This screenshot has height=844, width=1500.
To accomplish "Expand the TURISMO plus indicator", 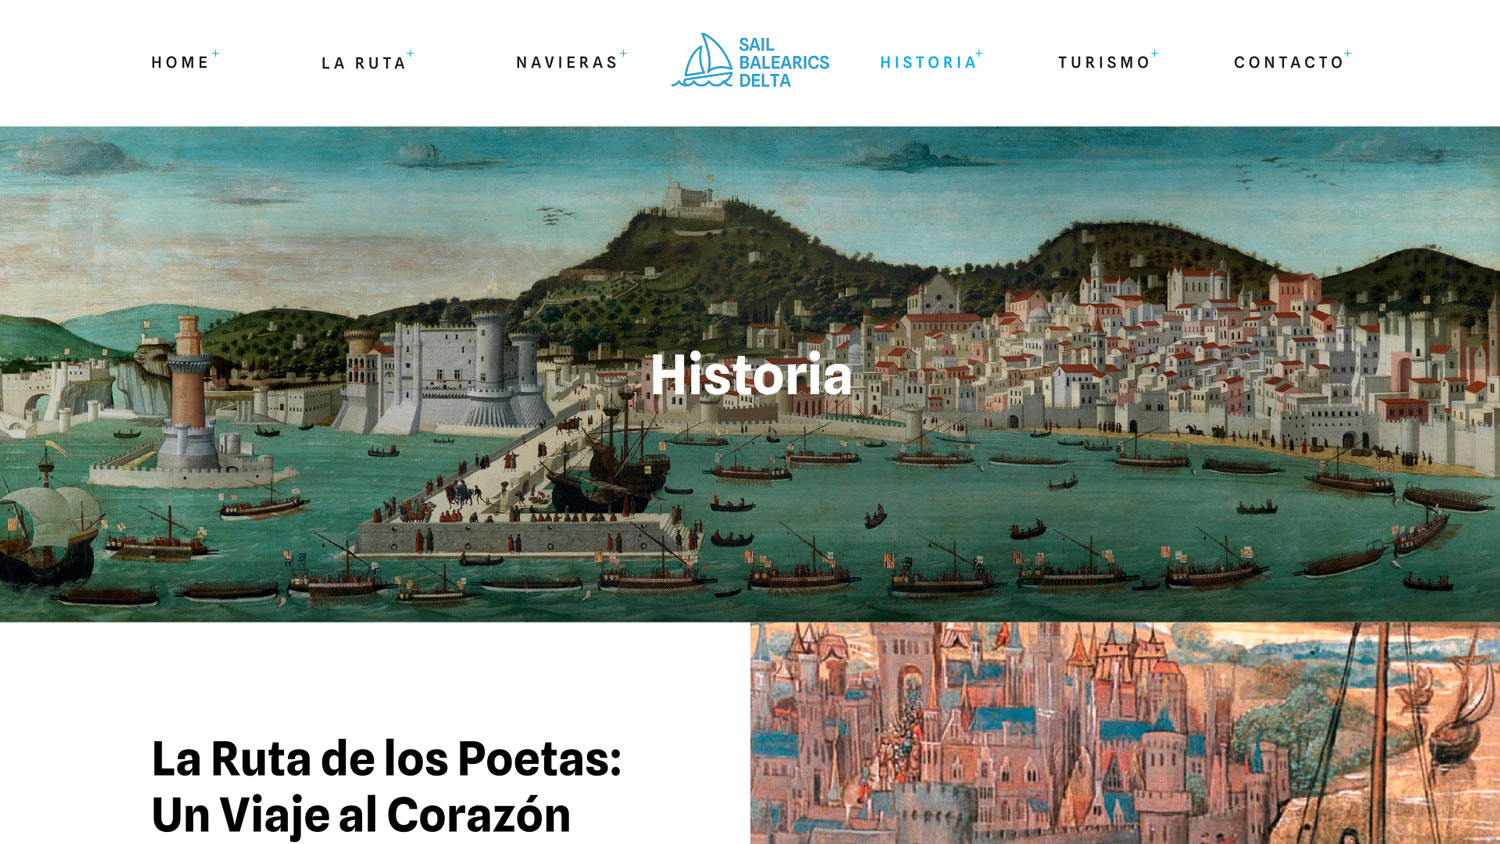I will click(x=1154, y=54).
